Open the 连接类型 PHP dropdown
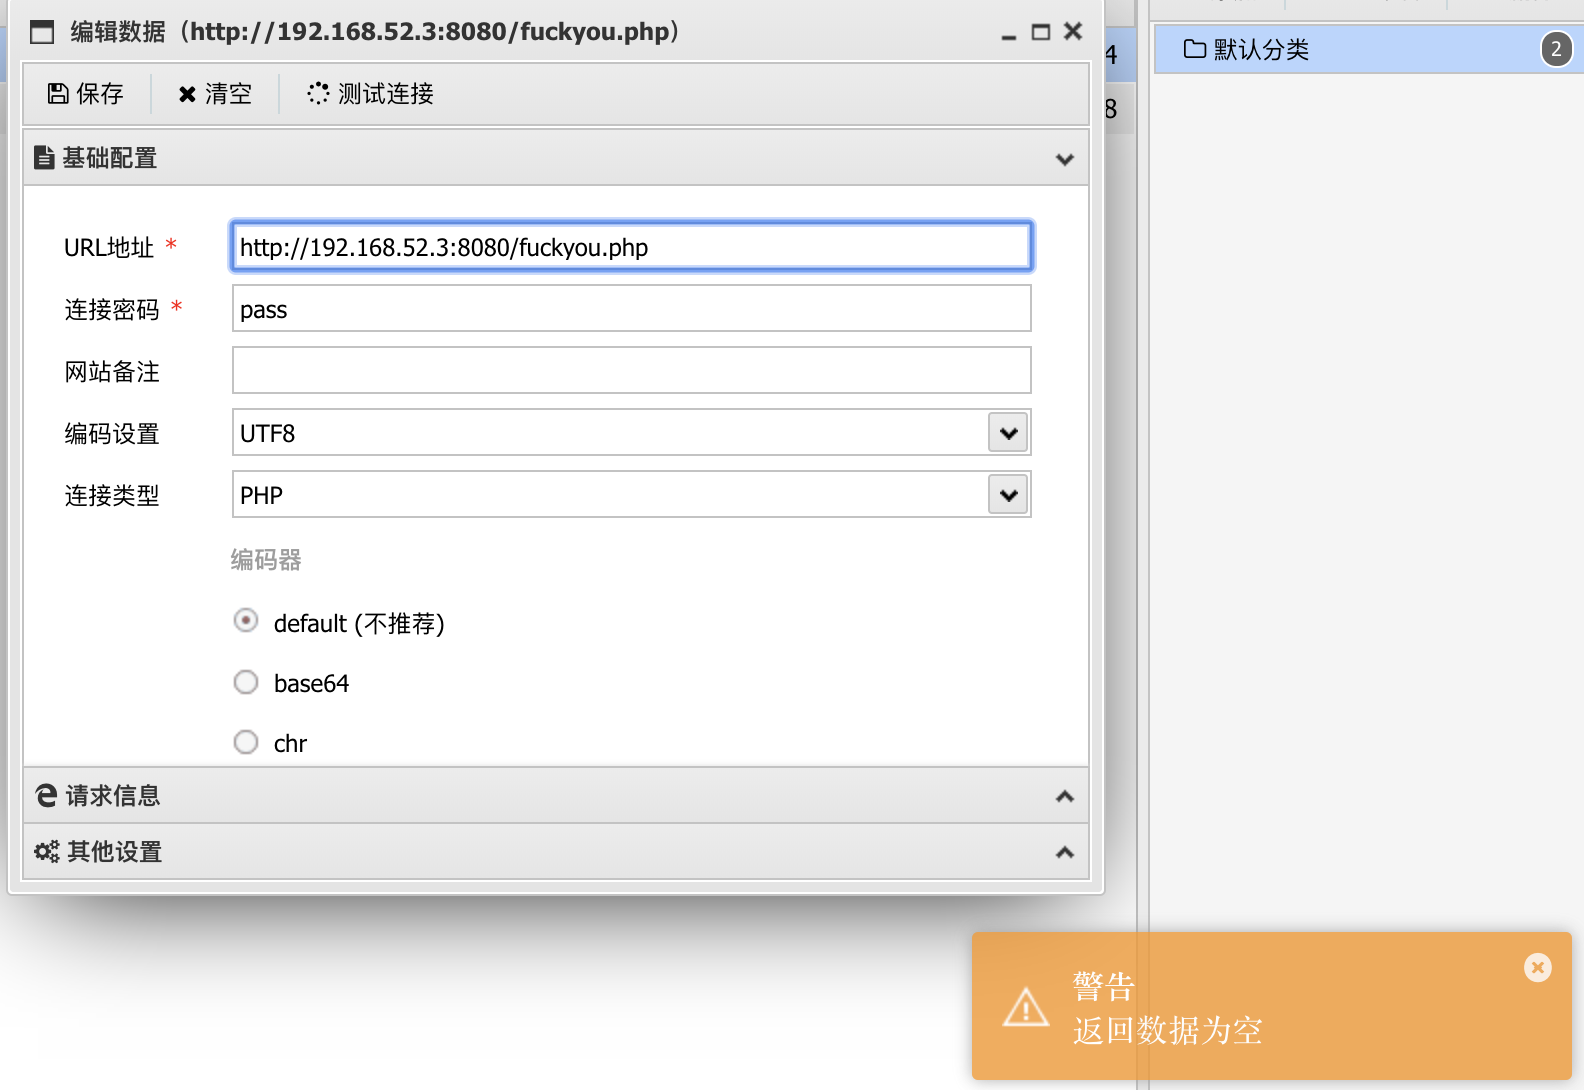Viewport: 1584px width, 1090px height. 1008,495
